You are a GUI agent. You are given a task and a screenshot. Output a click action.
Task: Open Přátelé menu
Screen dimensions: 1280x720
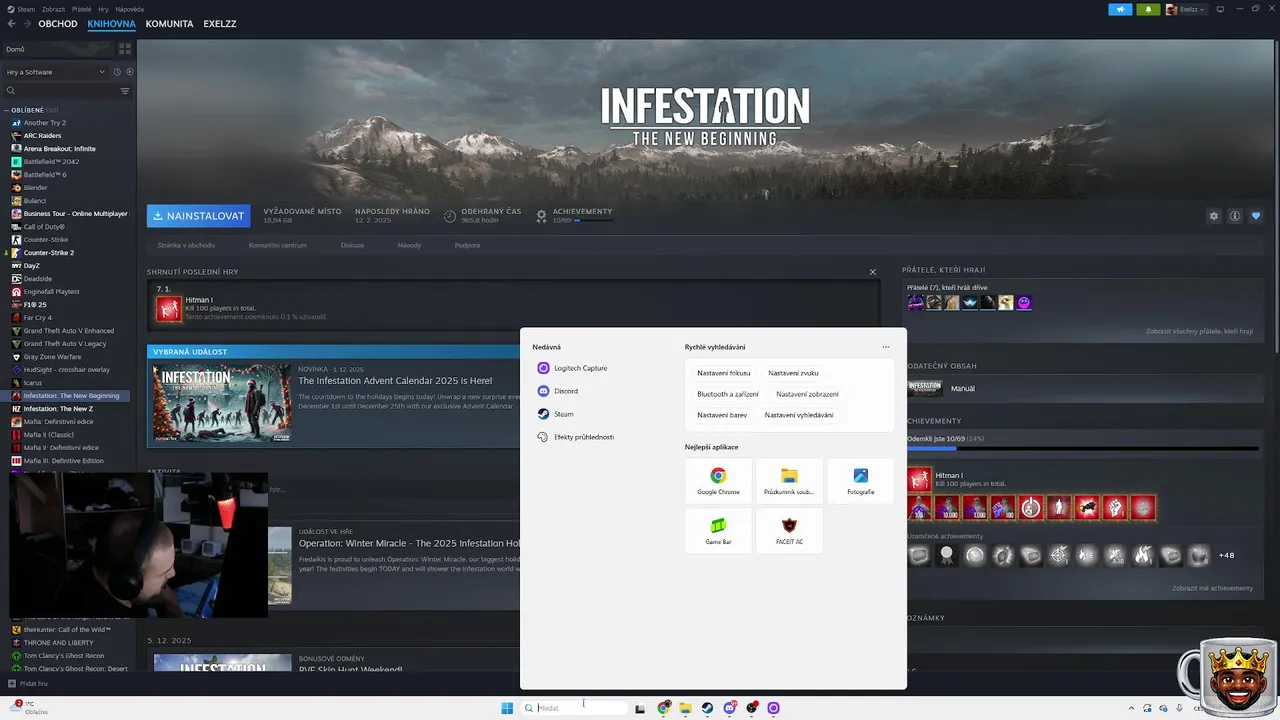[82, 9]
